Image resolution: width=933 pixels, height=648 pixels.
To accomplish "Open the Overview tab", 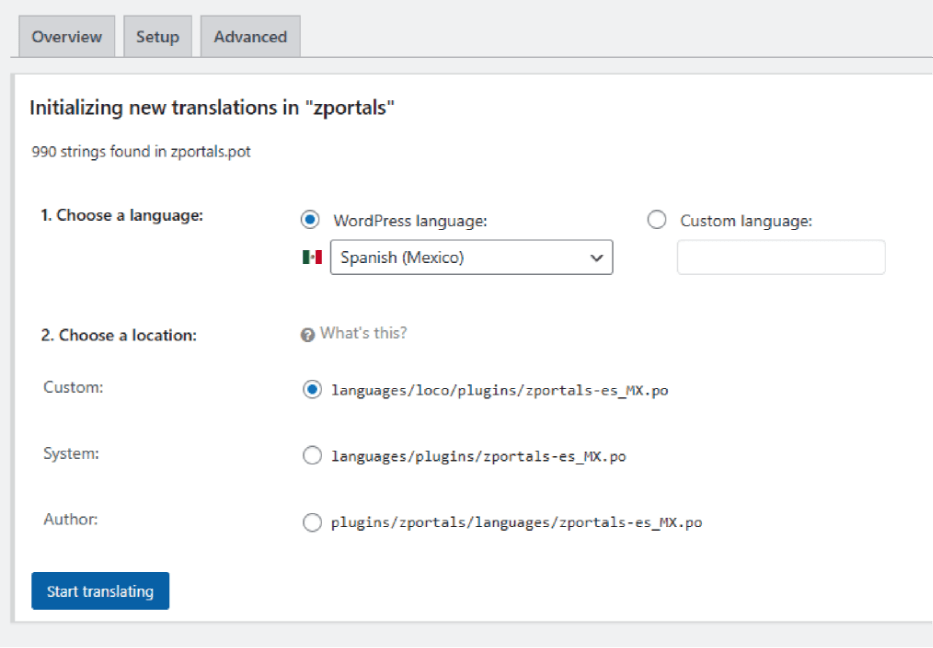I will (x=67, y=37).
